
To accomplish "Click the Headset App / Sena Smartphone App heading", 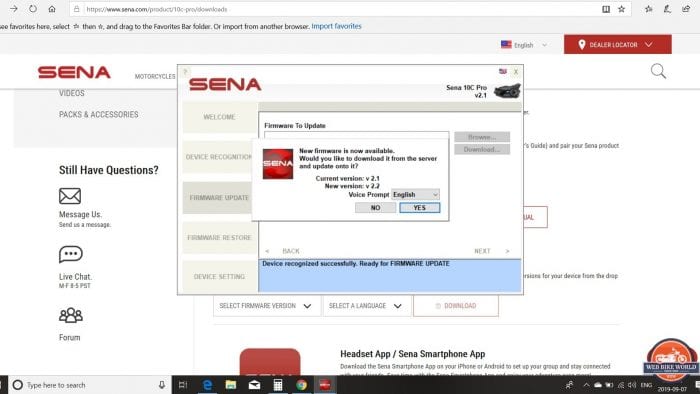I will pyautogui.click(x=412, y=354).
